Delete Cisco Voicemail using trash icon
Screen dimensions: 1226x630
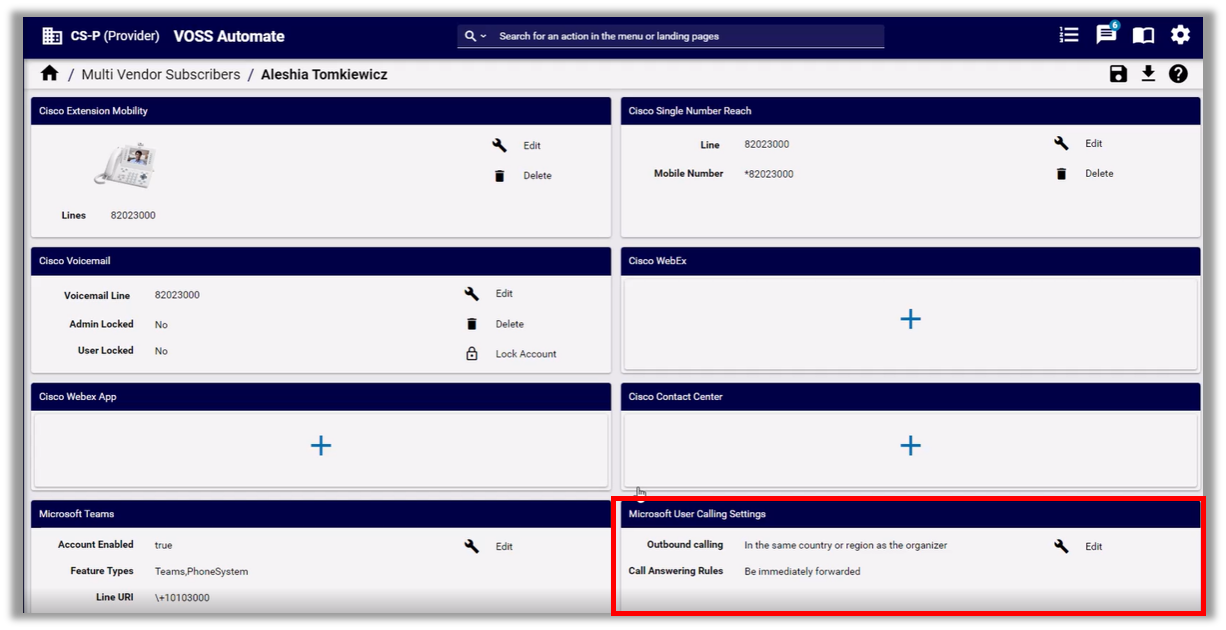coord(471,323)
